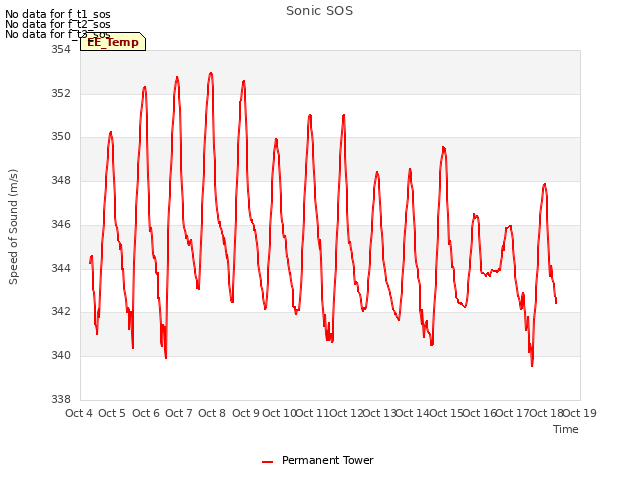Screen dimensions: 640x480
Task: Click the red legend line swatch
Action: point(267,462)
